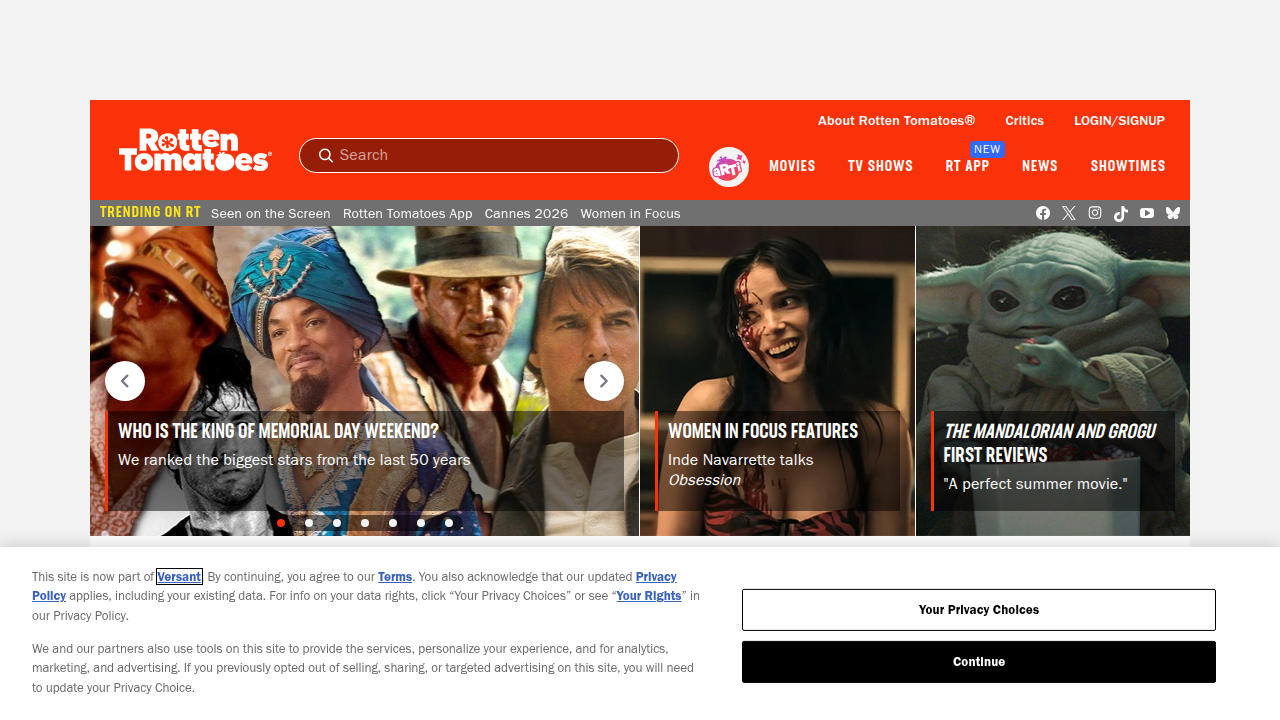Open the Critics link
The width and height of the screenshot is (1280, 720).
(1024, 121)
